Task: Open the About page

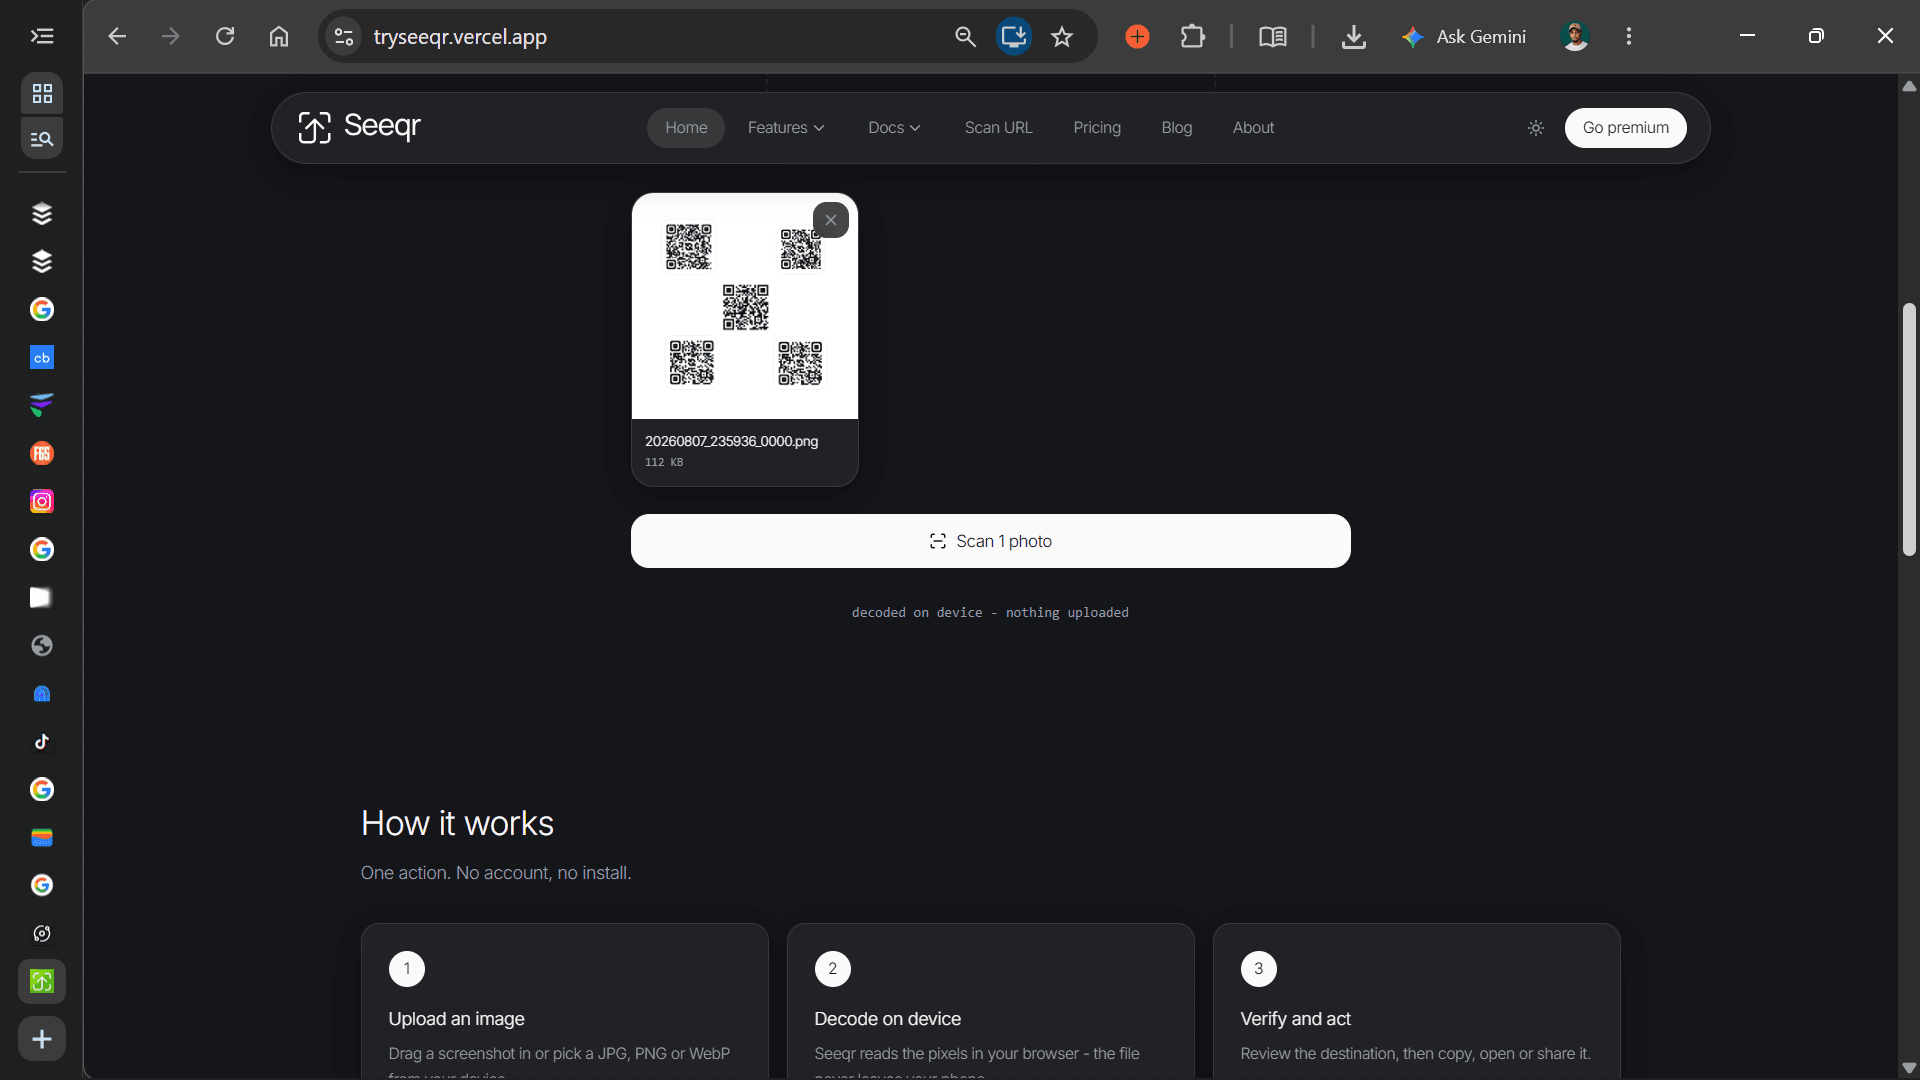Action: pos(1253,128)
